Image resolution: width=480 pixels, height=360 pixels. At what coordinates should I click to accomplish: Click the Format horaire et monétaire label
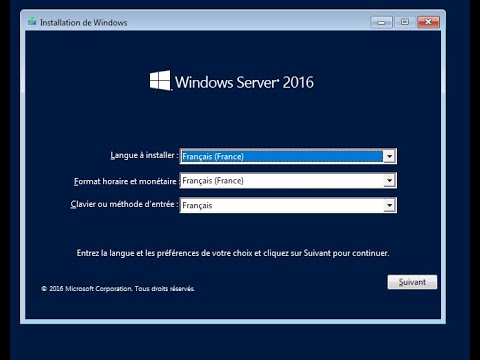click(x=126, y=181)
